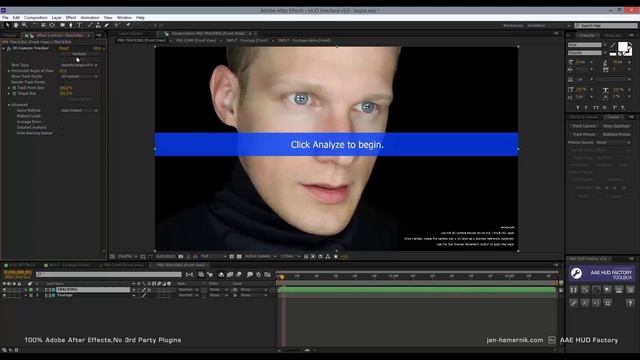This screenshot has height=360, width=640.
Task: Collapse the Advanced section
Action: coord(9,105)
